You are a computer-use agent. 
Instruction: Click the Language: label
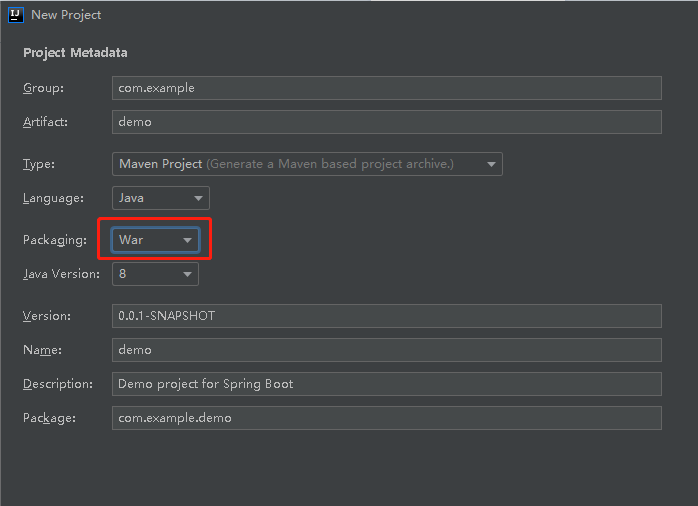click(53, 198)
